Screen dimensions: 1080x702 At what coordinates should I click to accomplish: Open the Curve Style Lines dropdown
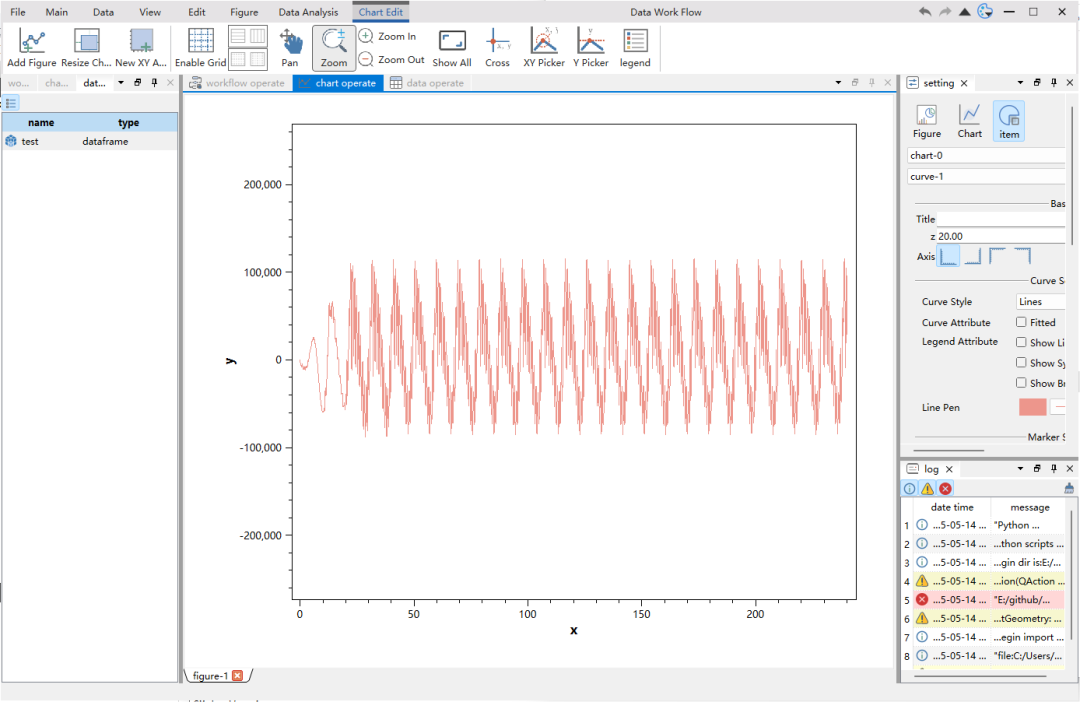pyautogui.click(x=1041, y=302)
